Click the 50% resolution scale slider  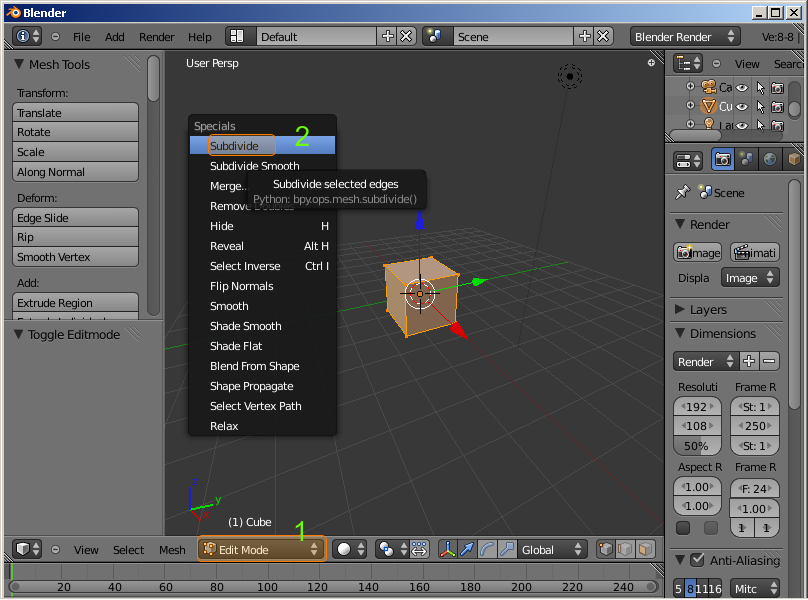697,445
